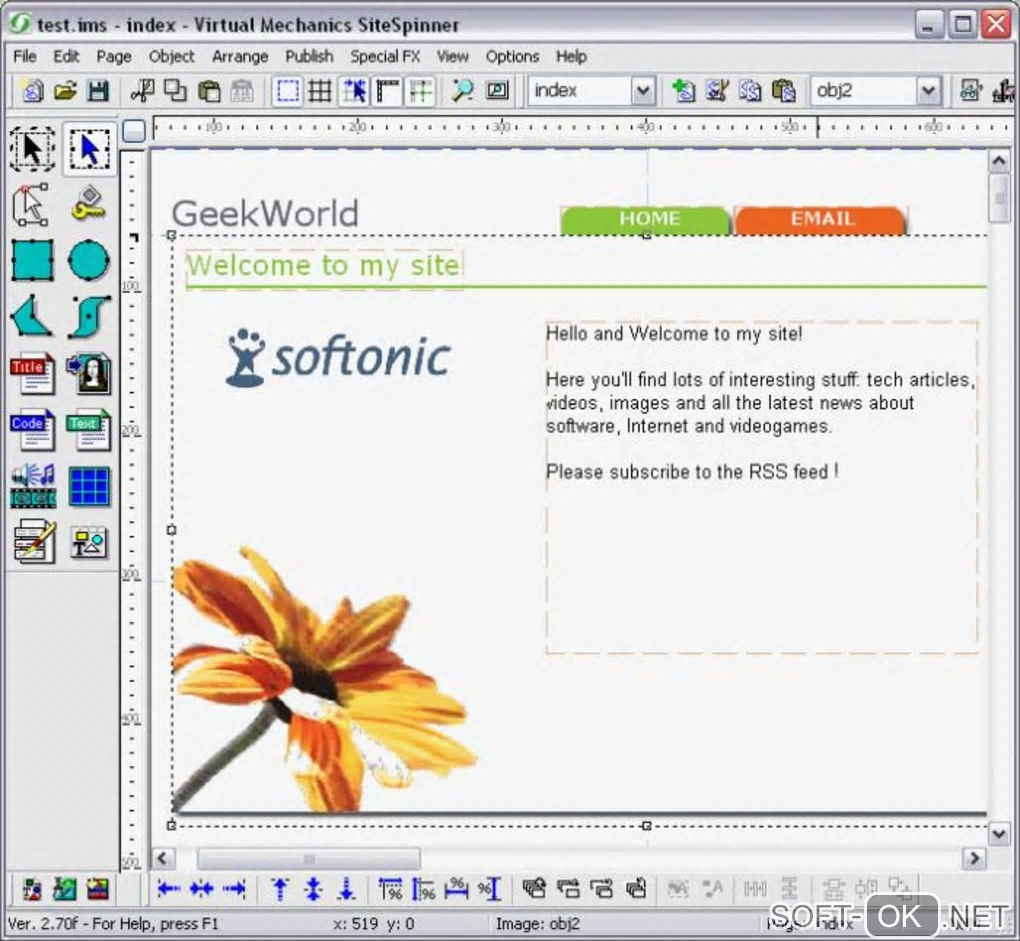The width and height of the screenshot is (1020, 941).
Task: Select the rectangle shape tool
Action: pos(32,262)
